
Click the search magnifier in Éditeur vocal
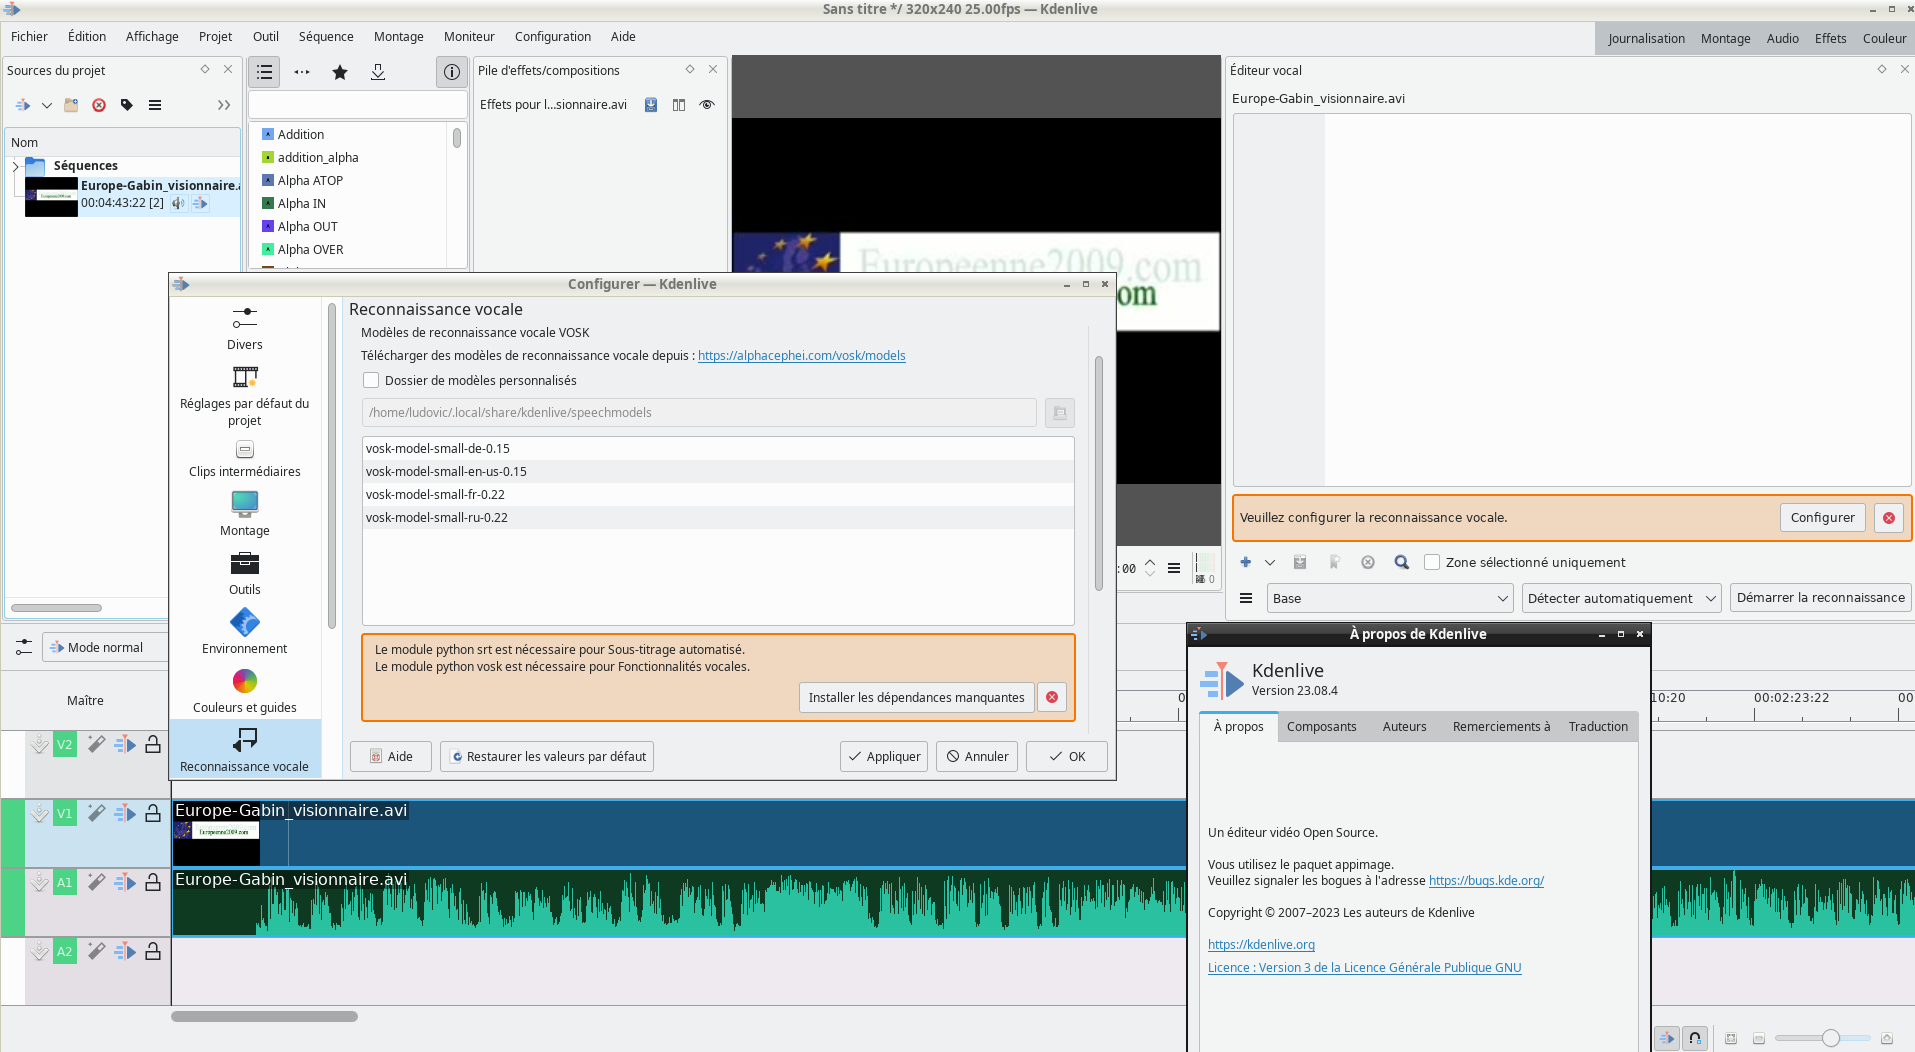pyautogui.click(x=1402, y=562)
